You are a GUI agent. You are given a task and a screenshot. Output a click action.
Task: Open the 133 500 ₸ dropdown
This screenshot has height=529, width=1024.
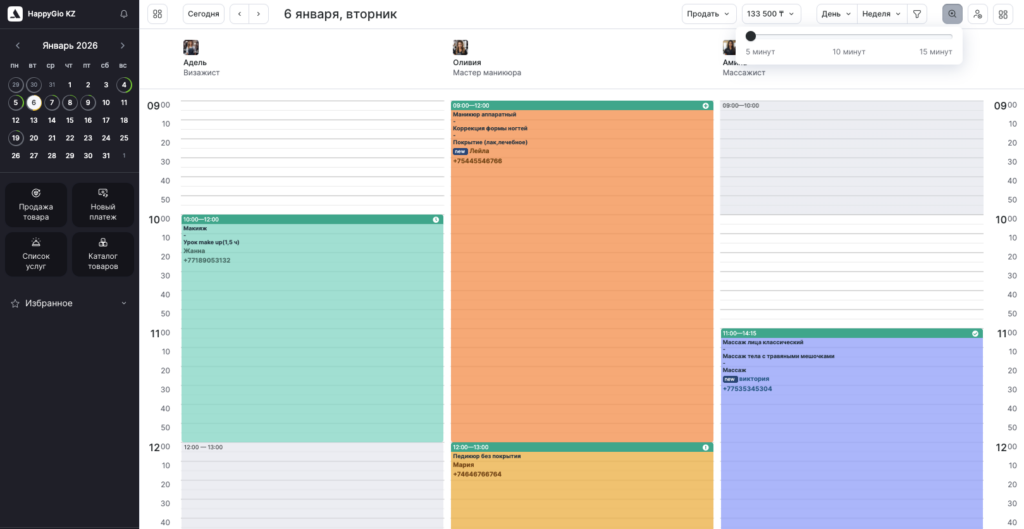pos(771,14)
